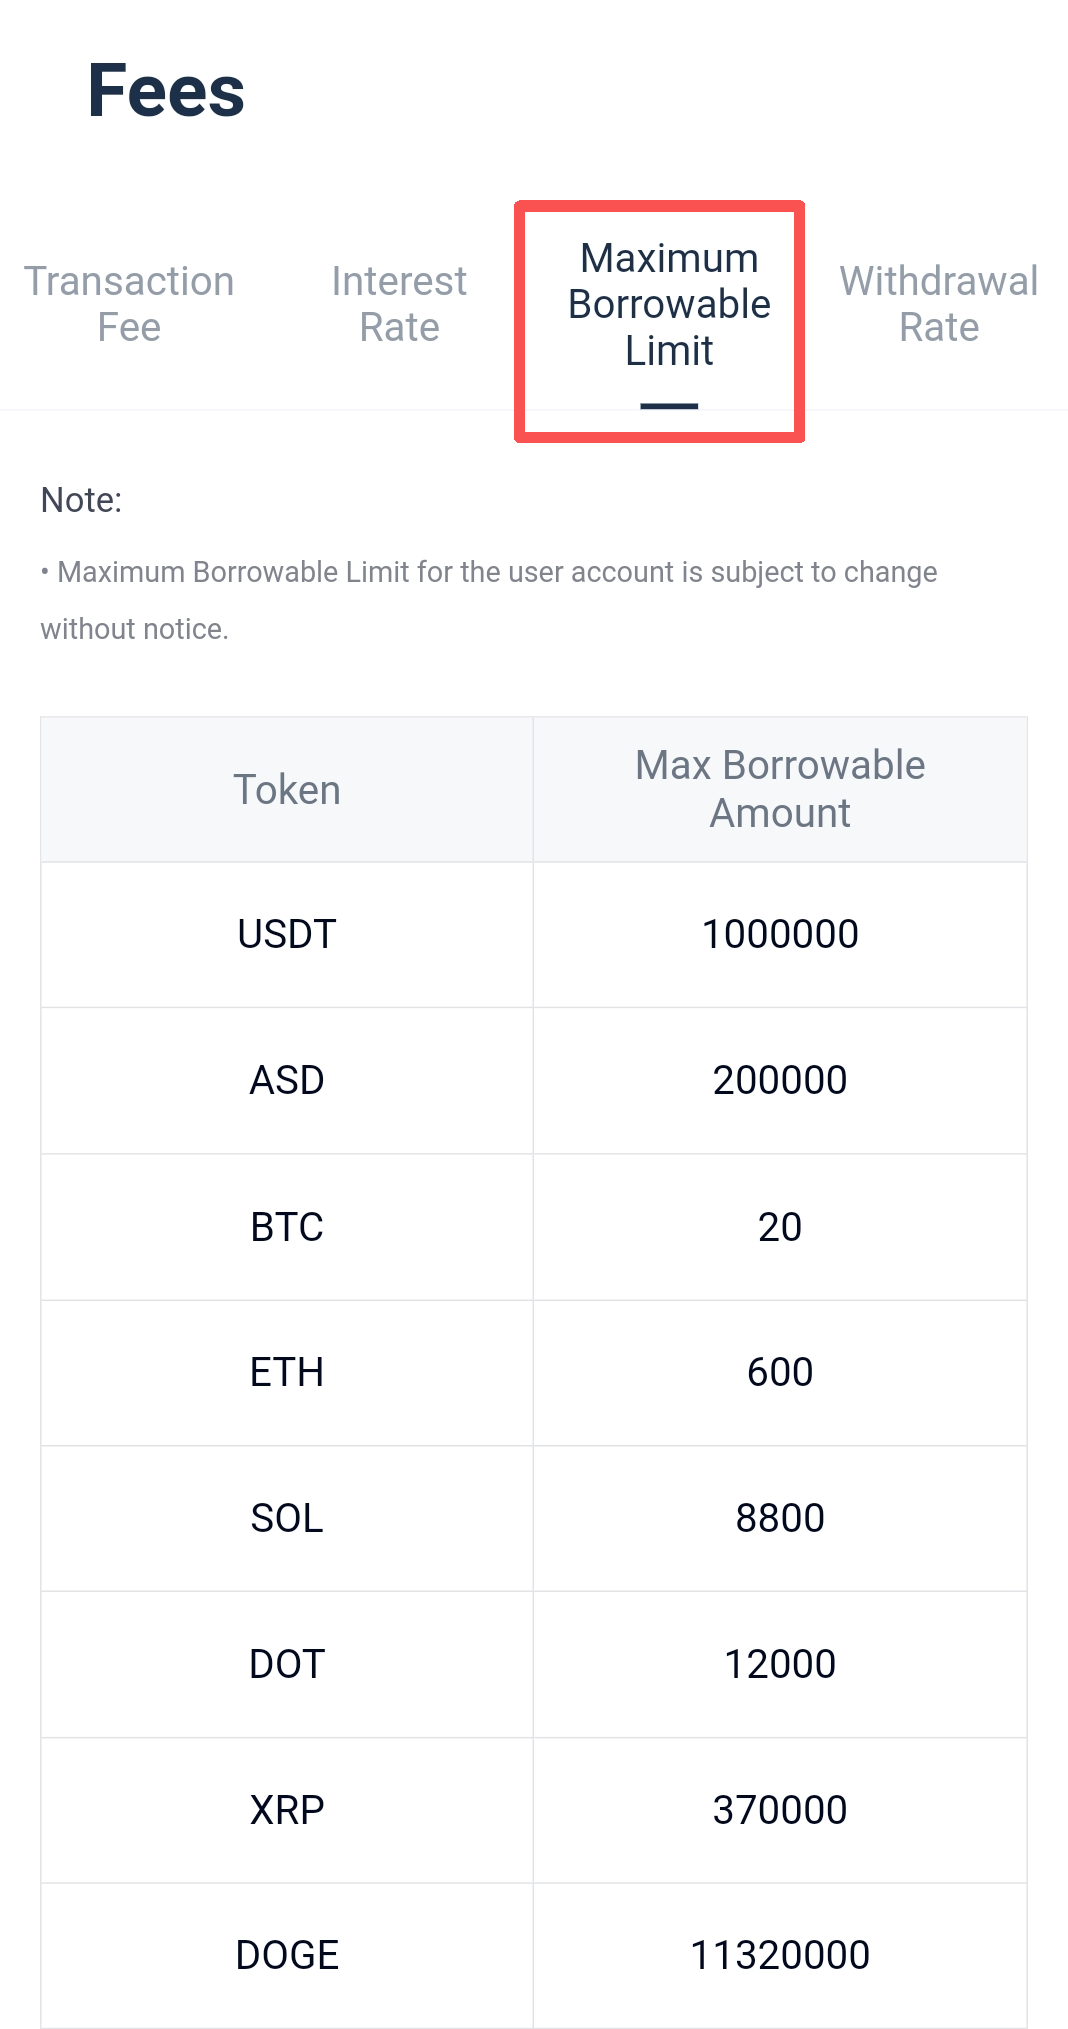Click the Fees page heading
Viewport: 1068px width, 2029px height.
166,91
